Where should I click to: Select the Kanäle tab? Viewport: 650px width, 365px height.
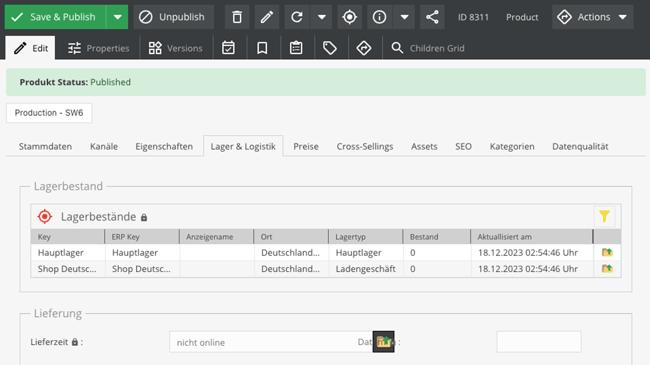click(104, 146)
